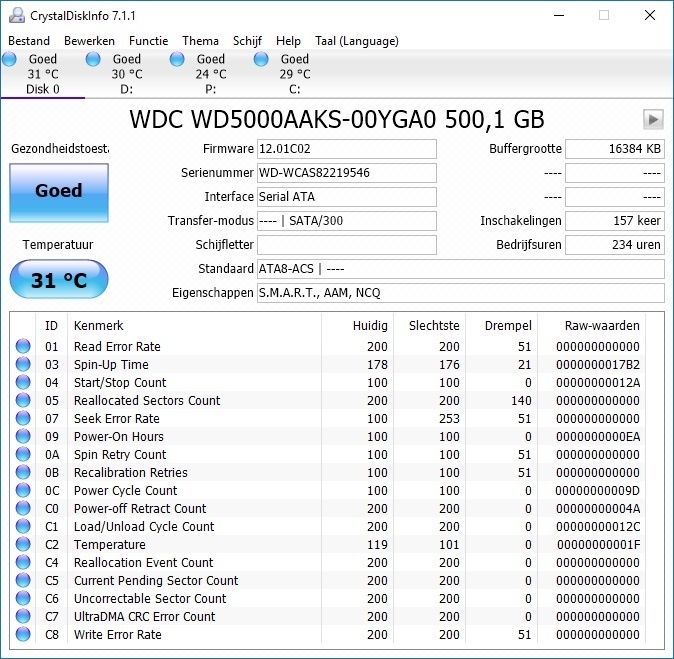Click the blue orb beside Spin Retry Count
This screenshot has height=659, width=674.
(23, 454)
